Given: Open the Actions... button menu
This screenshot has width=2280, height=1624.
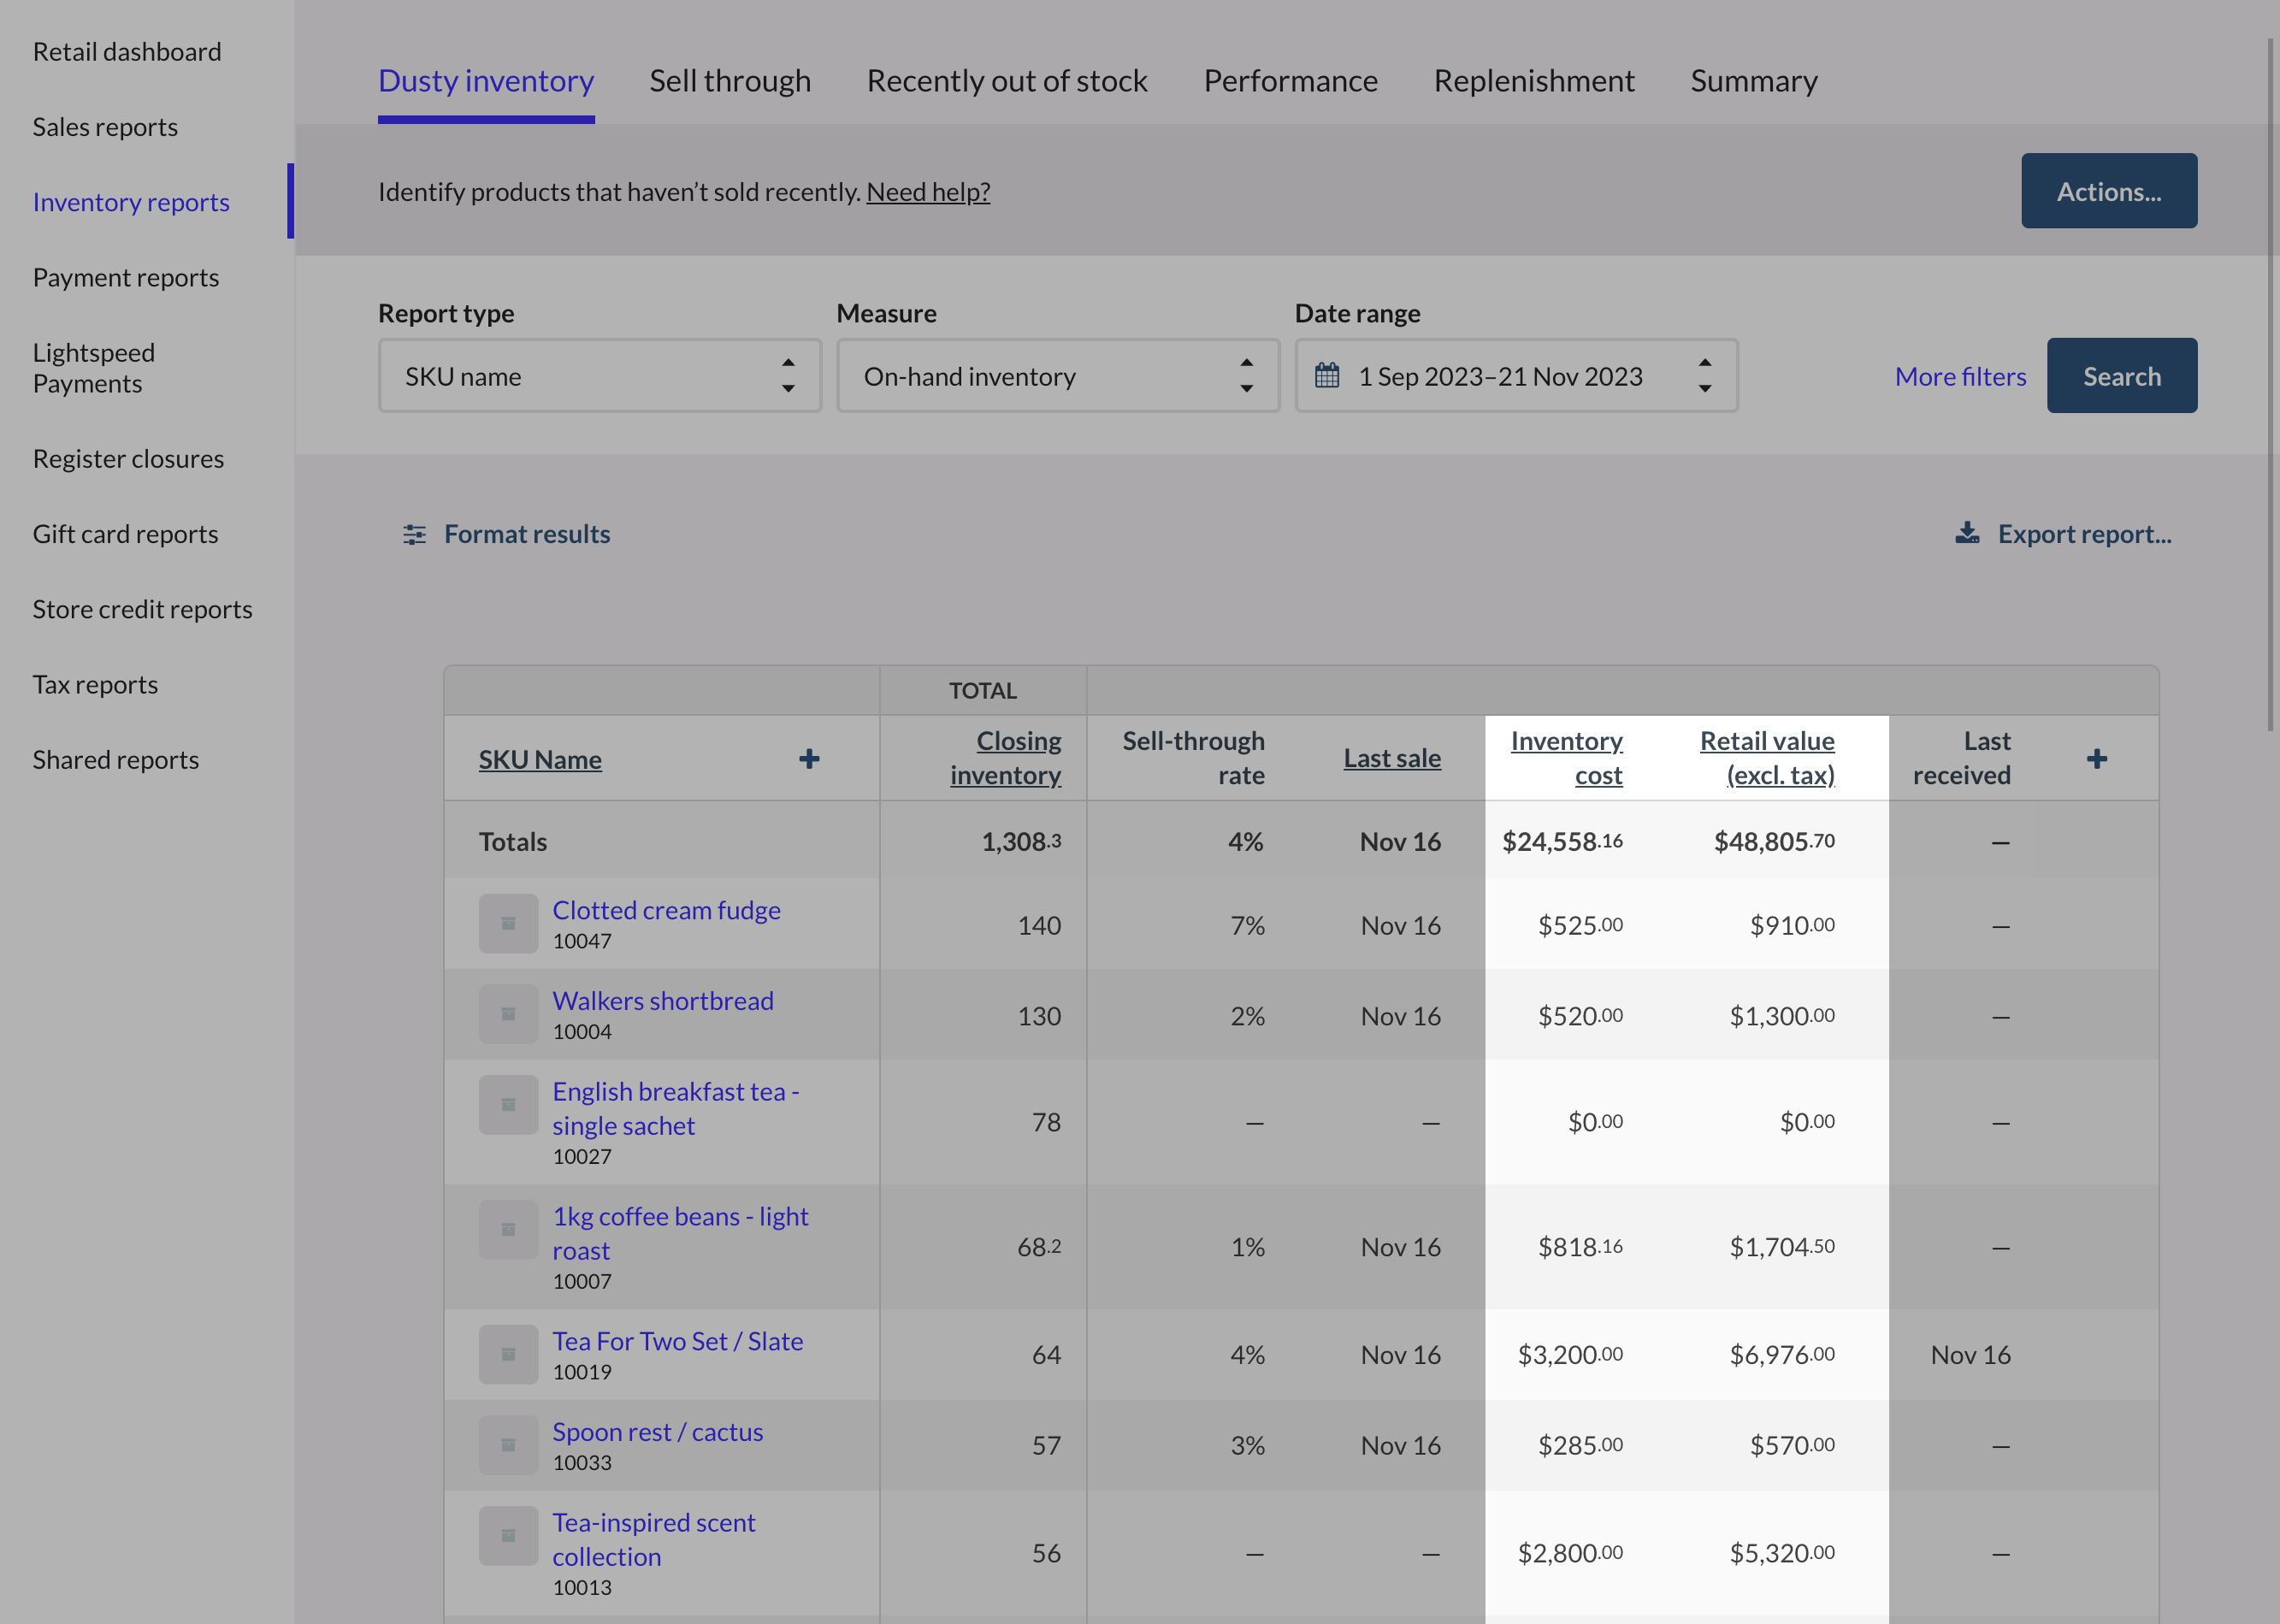Looking at the screenshot, I should [x=2109, y=191].
